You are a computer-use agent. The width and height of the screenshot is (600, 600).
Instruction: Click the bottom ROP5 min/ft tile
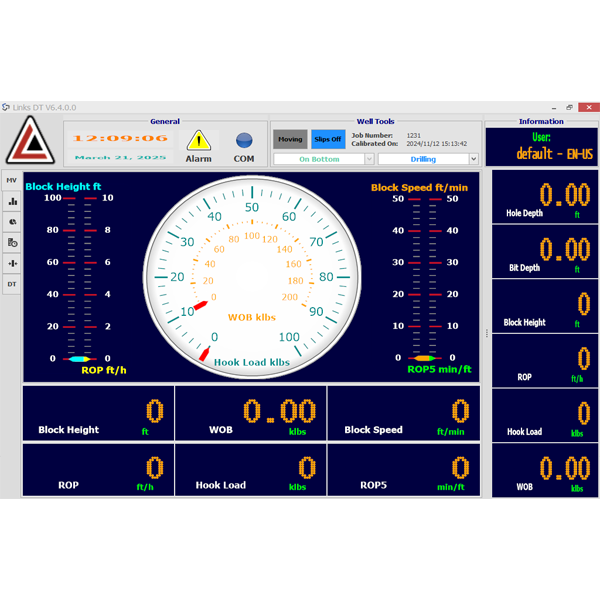(x=404, y=470)
